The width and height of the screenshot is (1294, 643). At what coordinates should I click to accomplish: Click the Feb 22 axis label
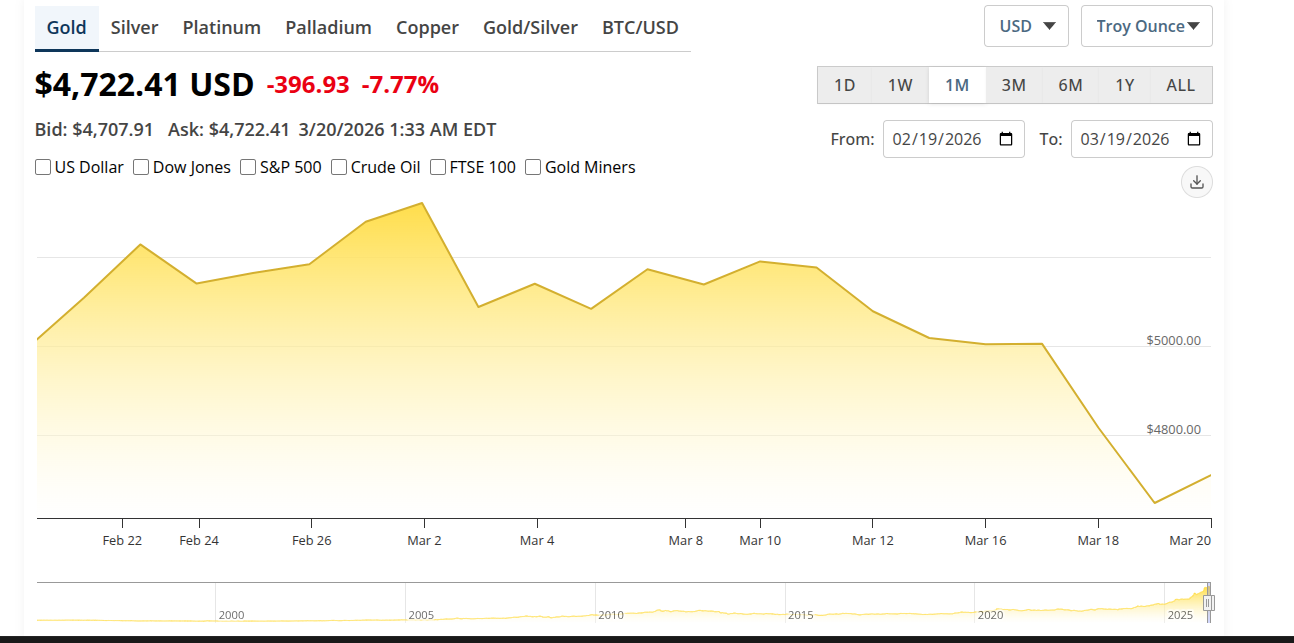[x=122, y=540]
